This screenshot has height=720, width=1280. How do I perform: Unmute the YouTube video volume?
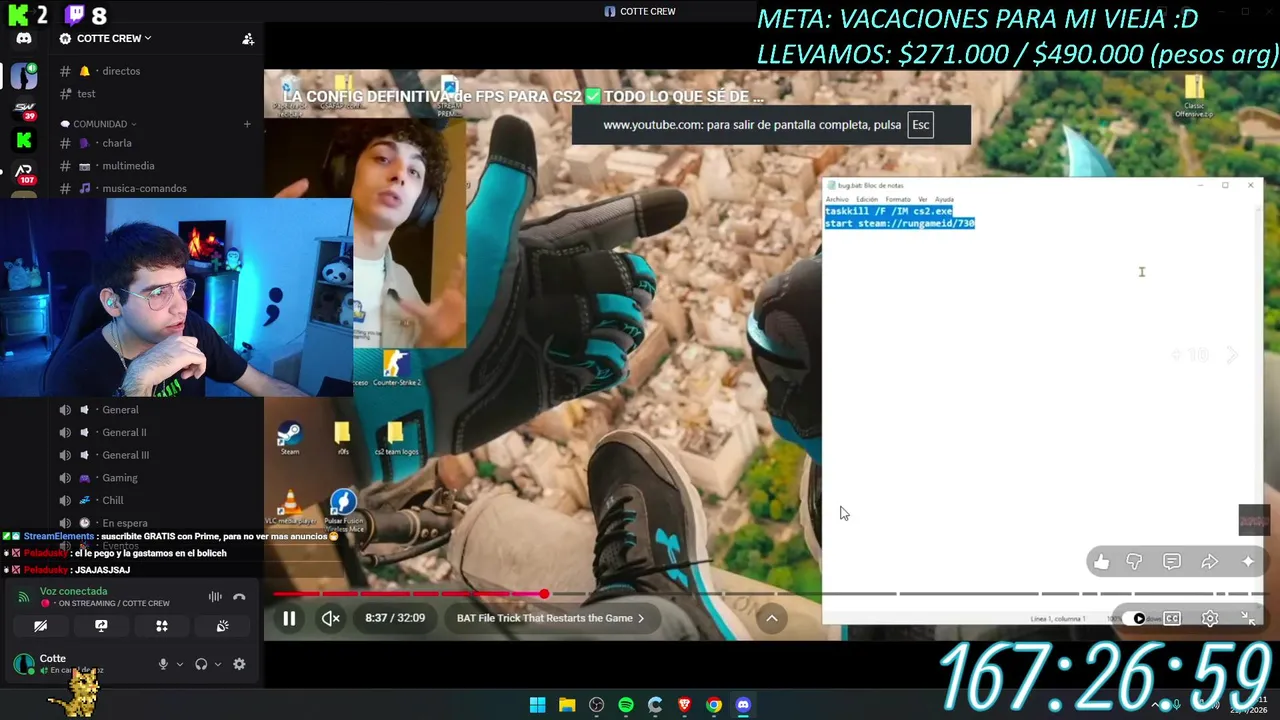pyautogui.click(x=331, y=618)
